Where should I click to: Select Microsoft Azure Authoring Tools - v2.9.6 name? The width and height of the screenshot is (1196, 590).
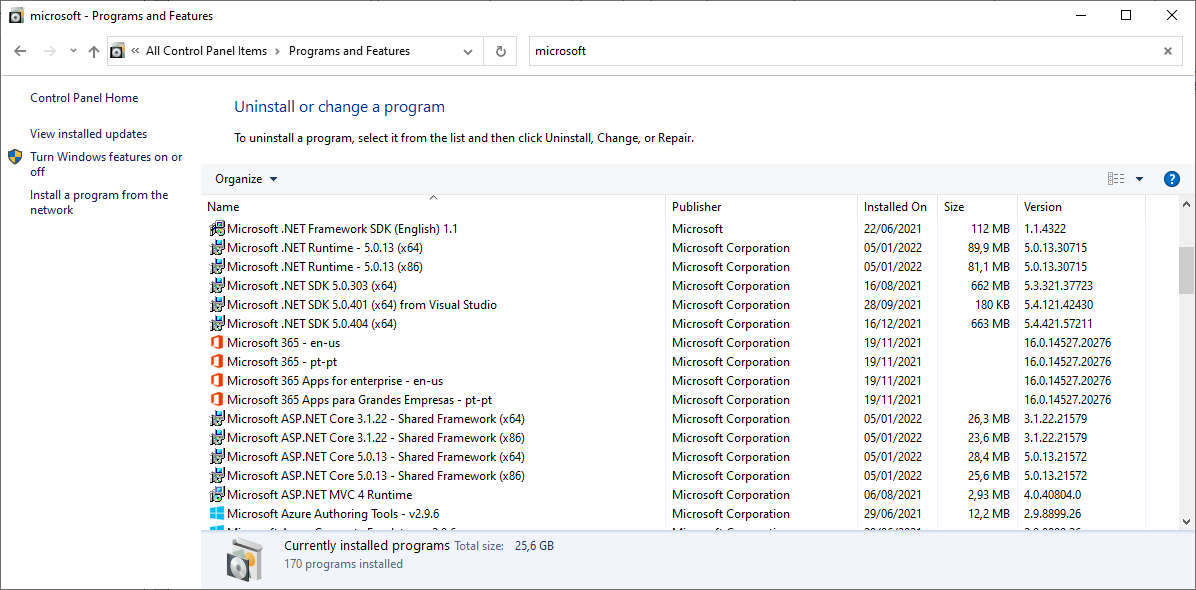coord(333,514)
